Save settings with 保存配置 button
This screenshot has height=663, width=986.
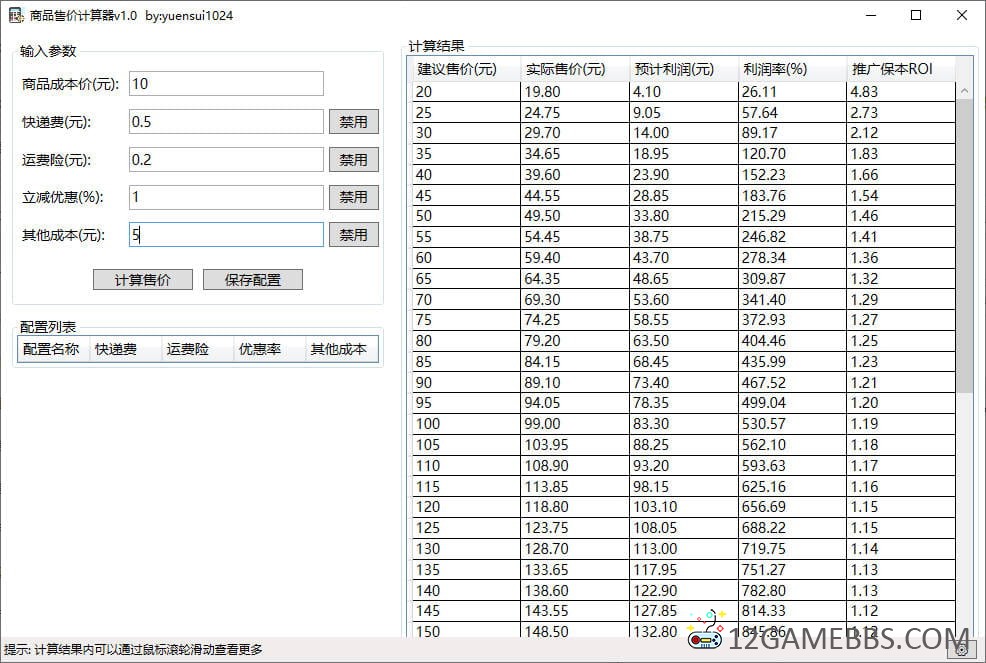tap(252, 280)
